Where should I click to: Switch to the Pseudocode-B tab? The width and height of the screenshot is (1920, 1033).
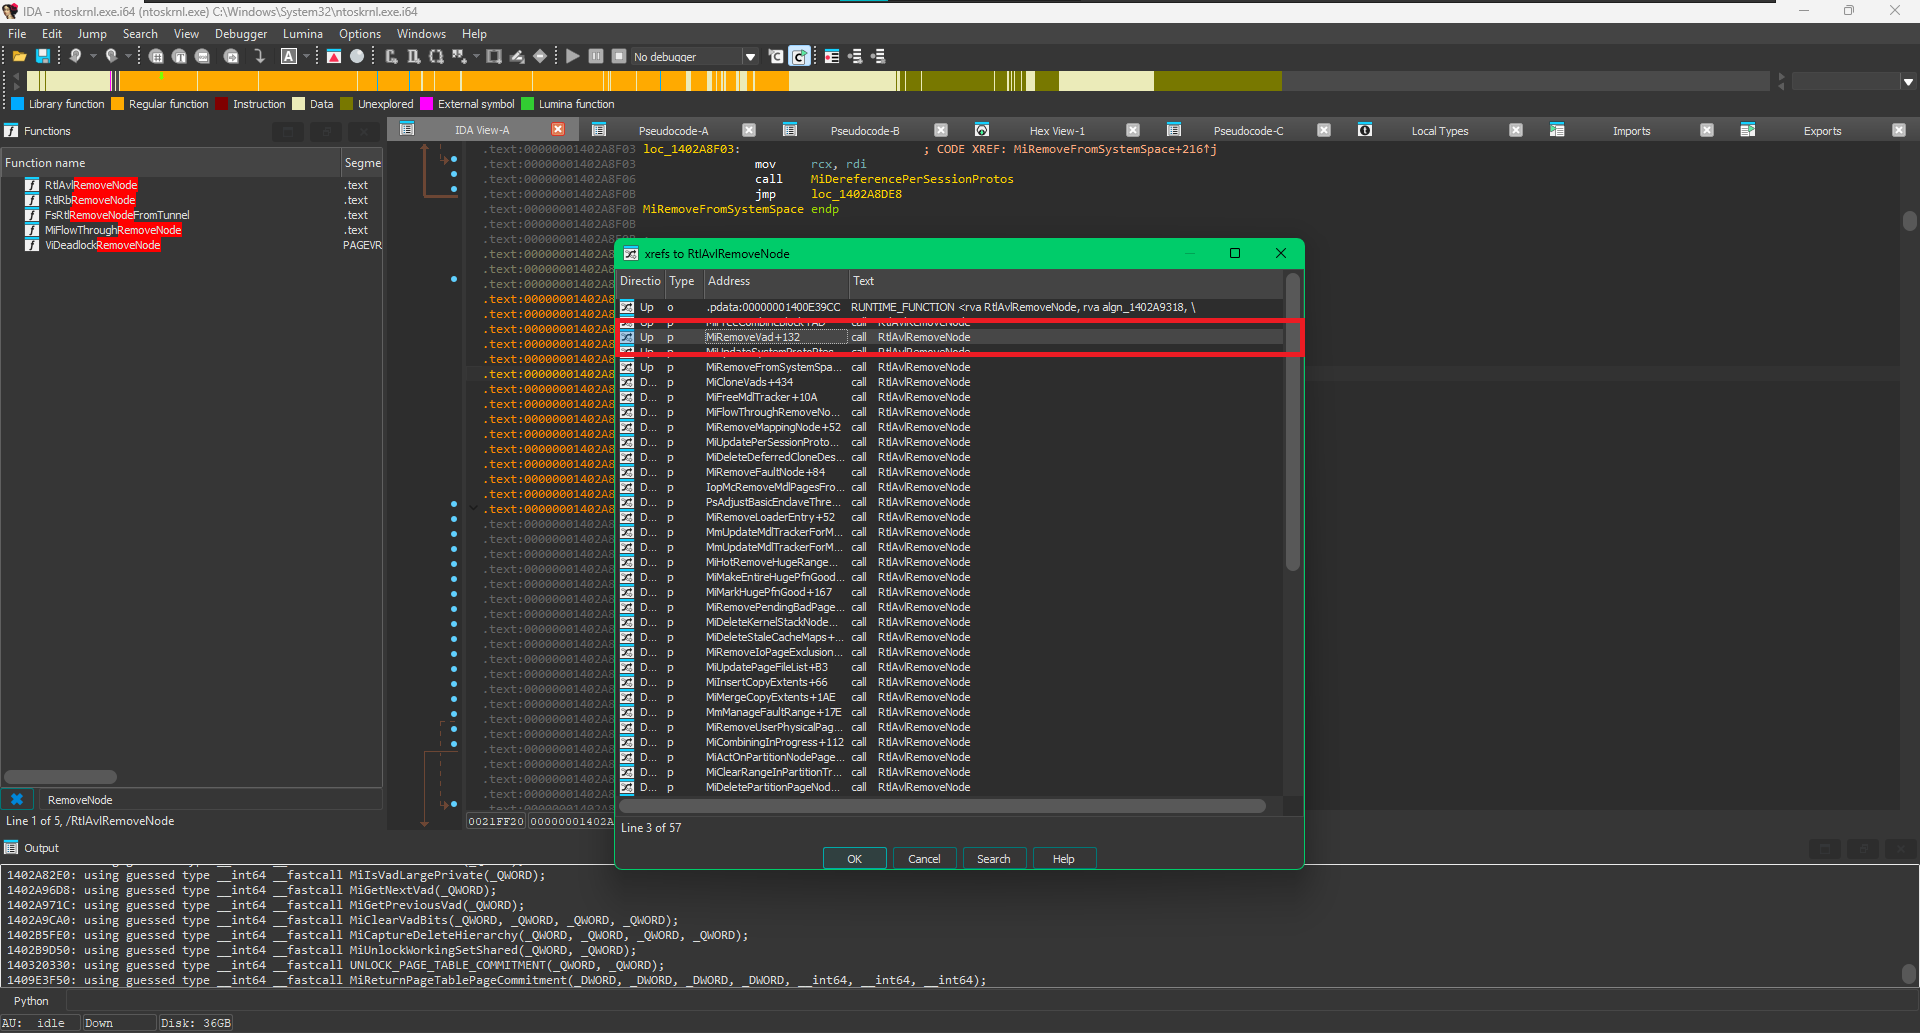click(x=864, y=131)
